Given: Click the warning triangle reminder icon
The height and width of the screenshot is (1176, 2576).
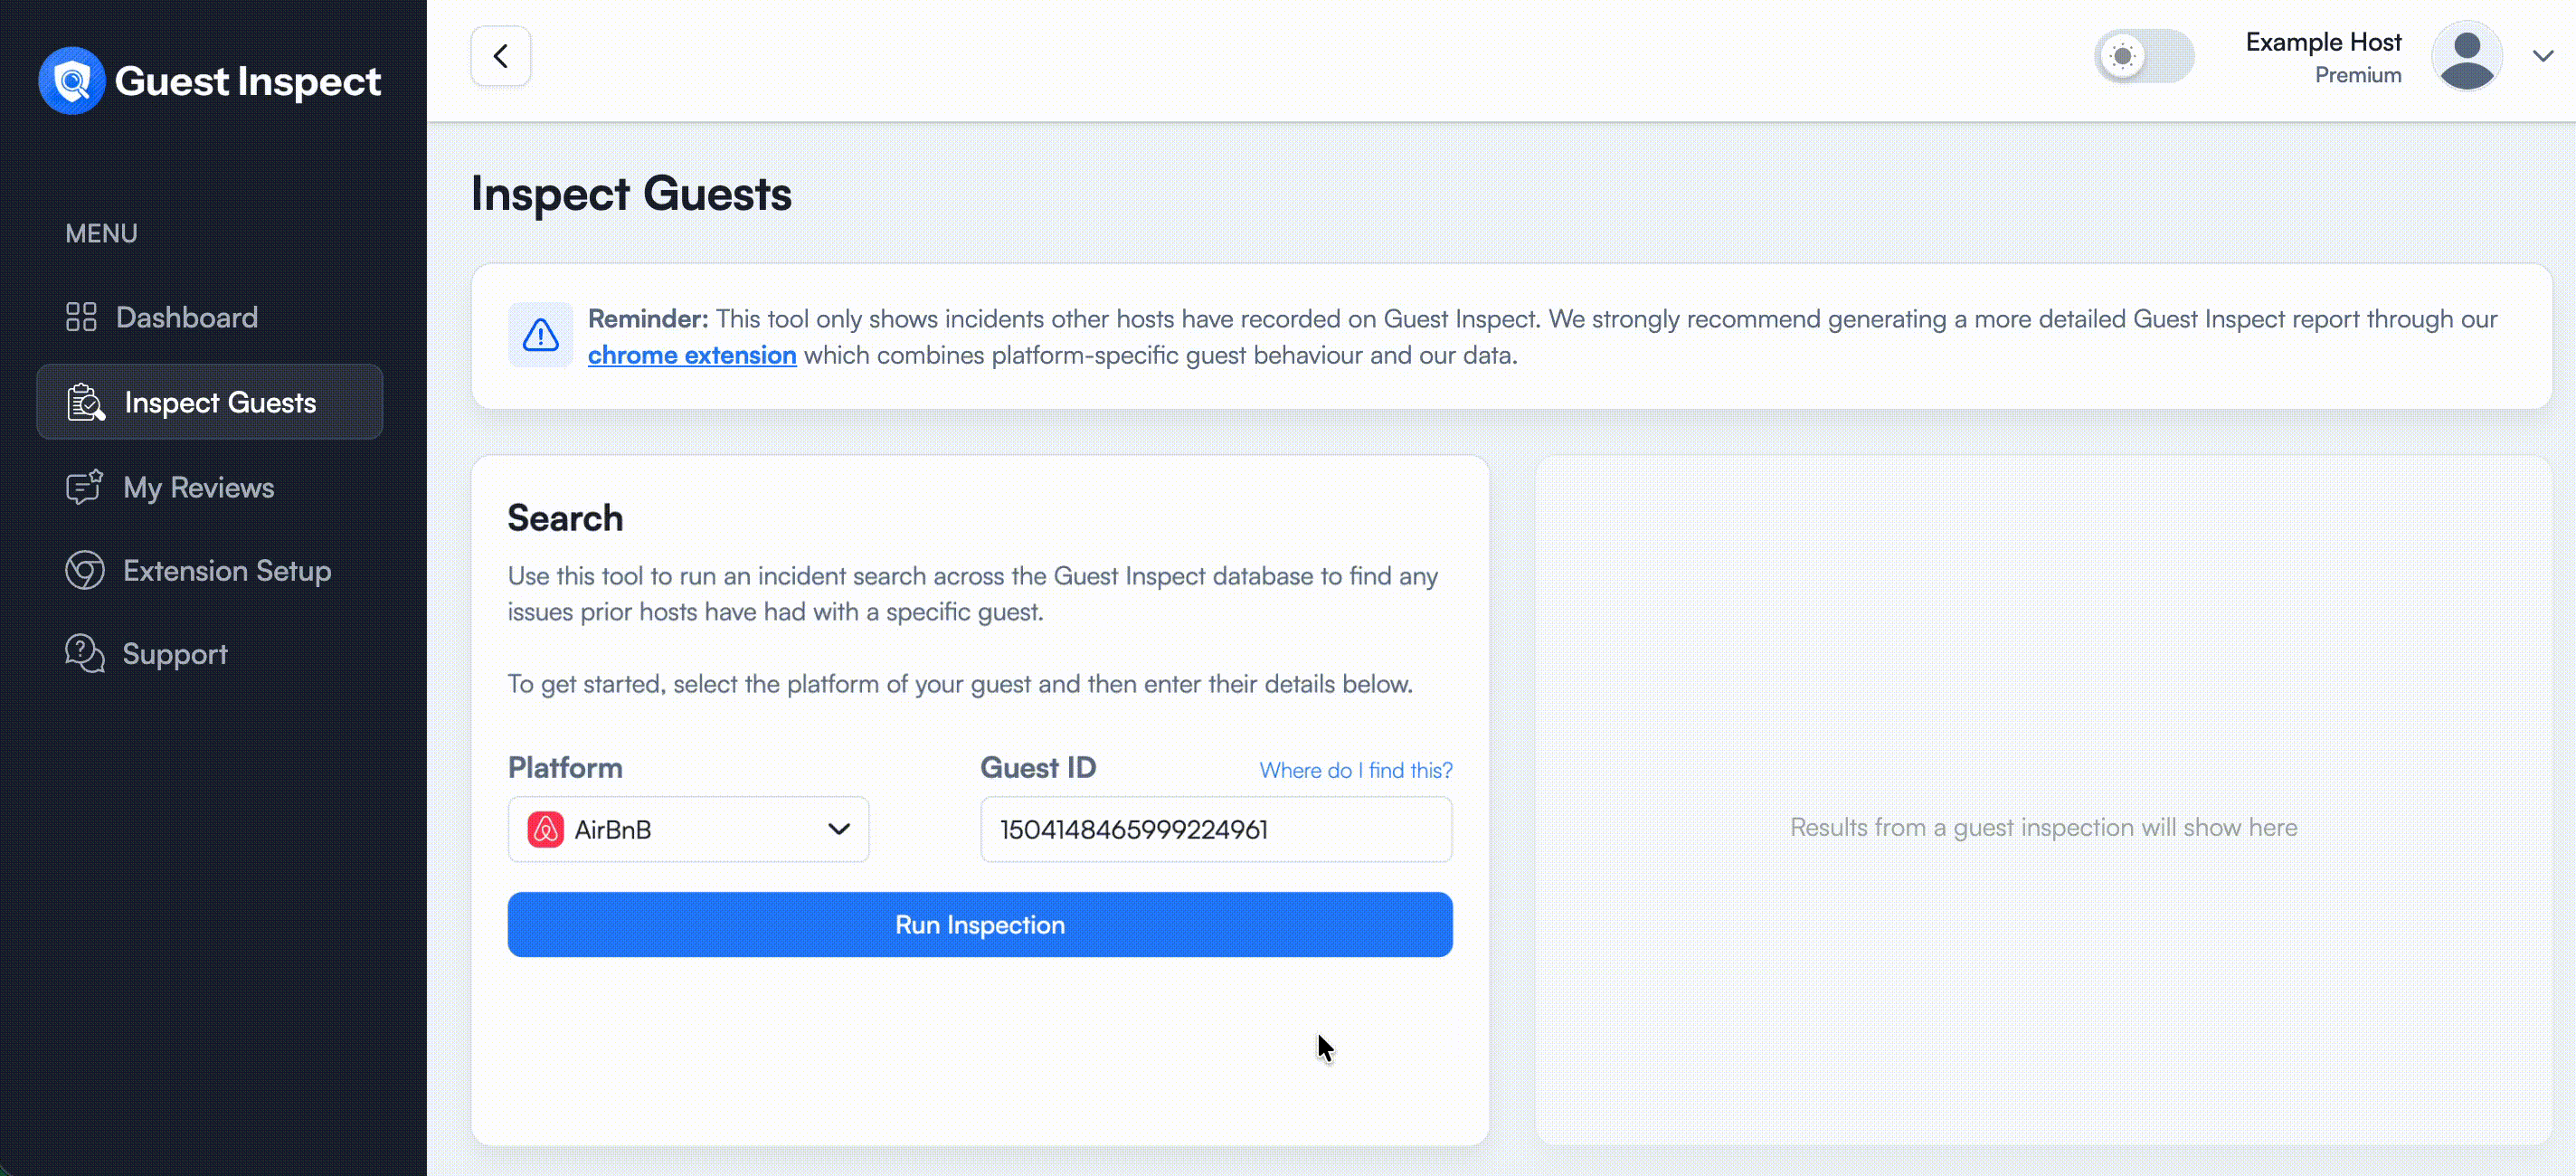Looking at the screenshot, I should pyautogui.click(x=541, y=335).
